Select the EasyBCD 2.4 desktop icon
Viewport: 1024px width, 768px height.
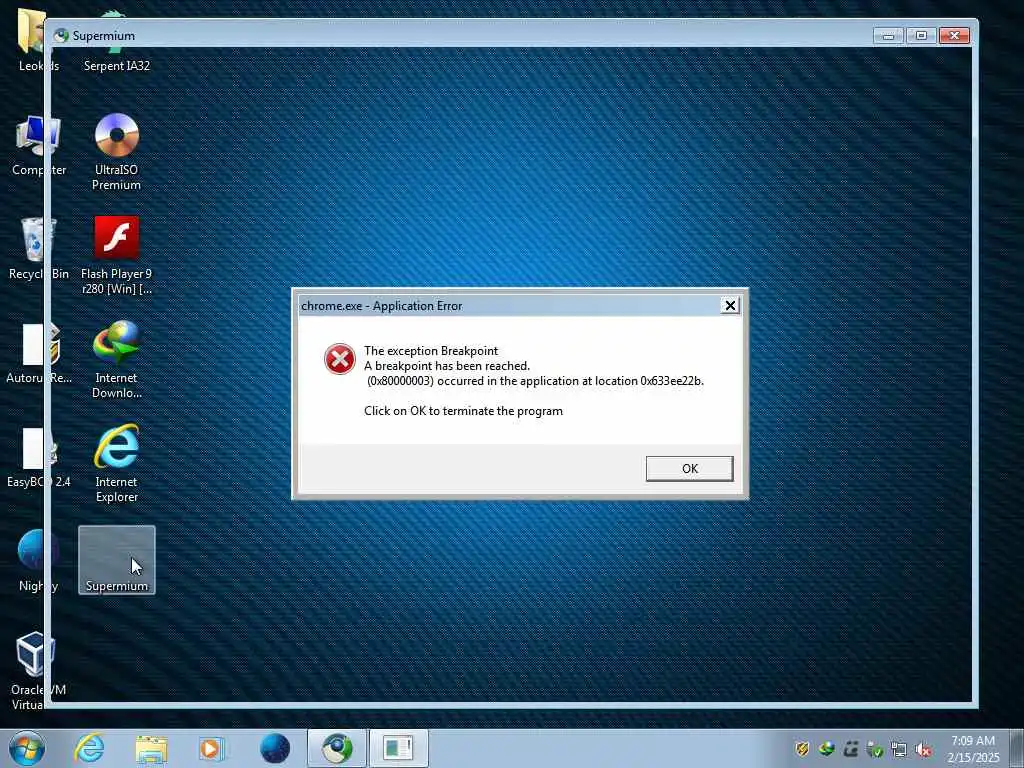(39, 457)
